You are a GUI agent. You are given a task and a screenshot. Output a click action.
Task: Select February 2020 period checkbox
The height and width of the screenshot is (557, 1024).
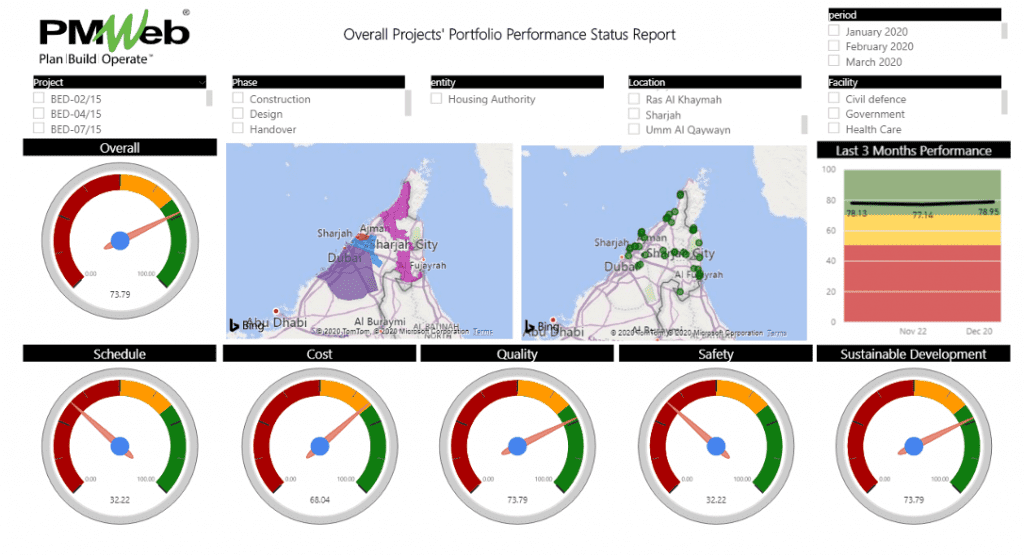click(x=833, y=46)
